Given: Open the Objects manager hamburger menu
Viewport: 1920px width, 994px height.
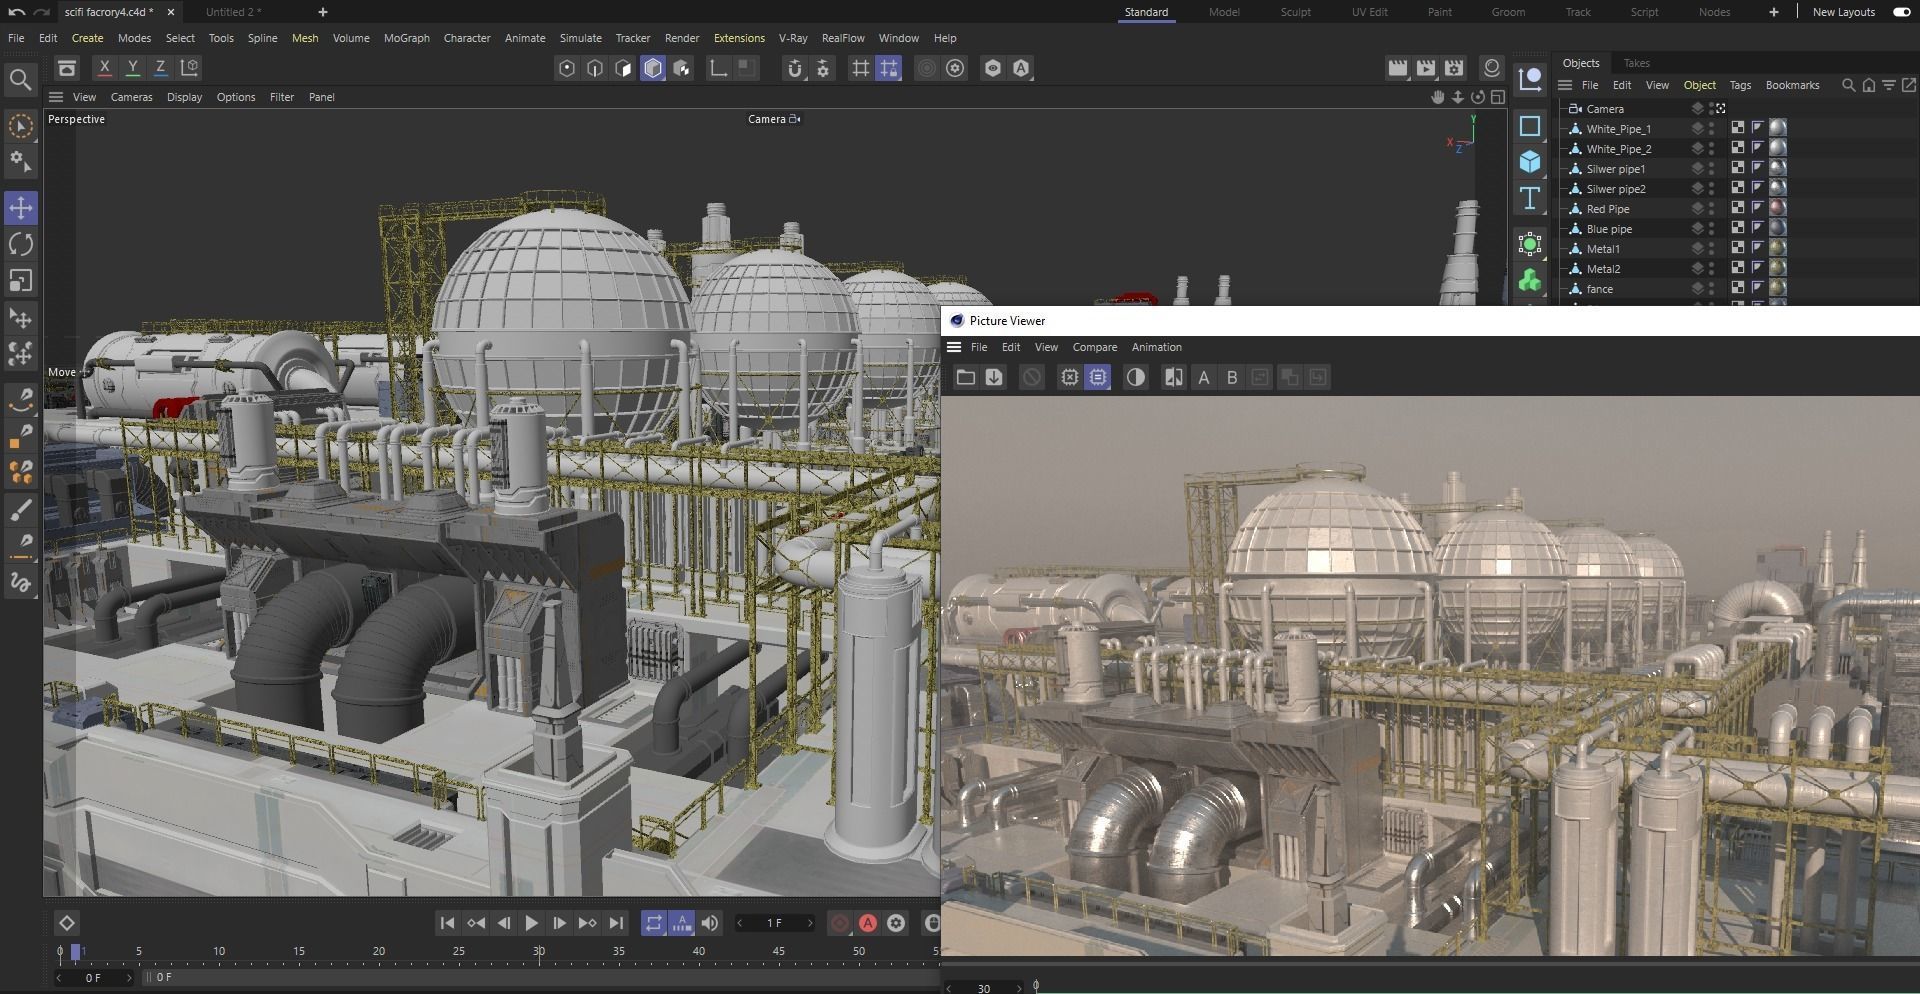Looking at the screenshot, I should [1565, 85].
